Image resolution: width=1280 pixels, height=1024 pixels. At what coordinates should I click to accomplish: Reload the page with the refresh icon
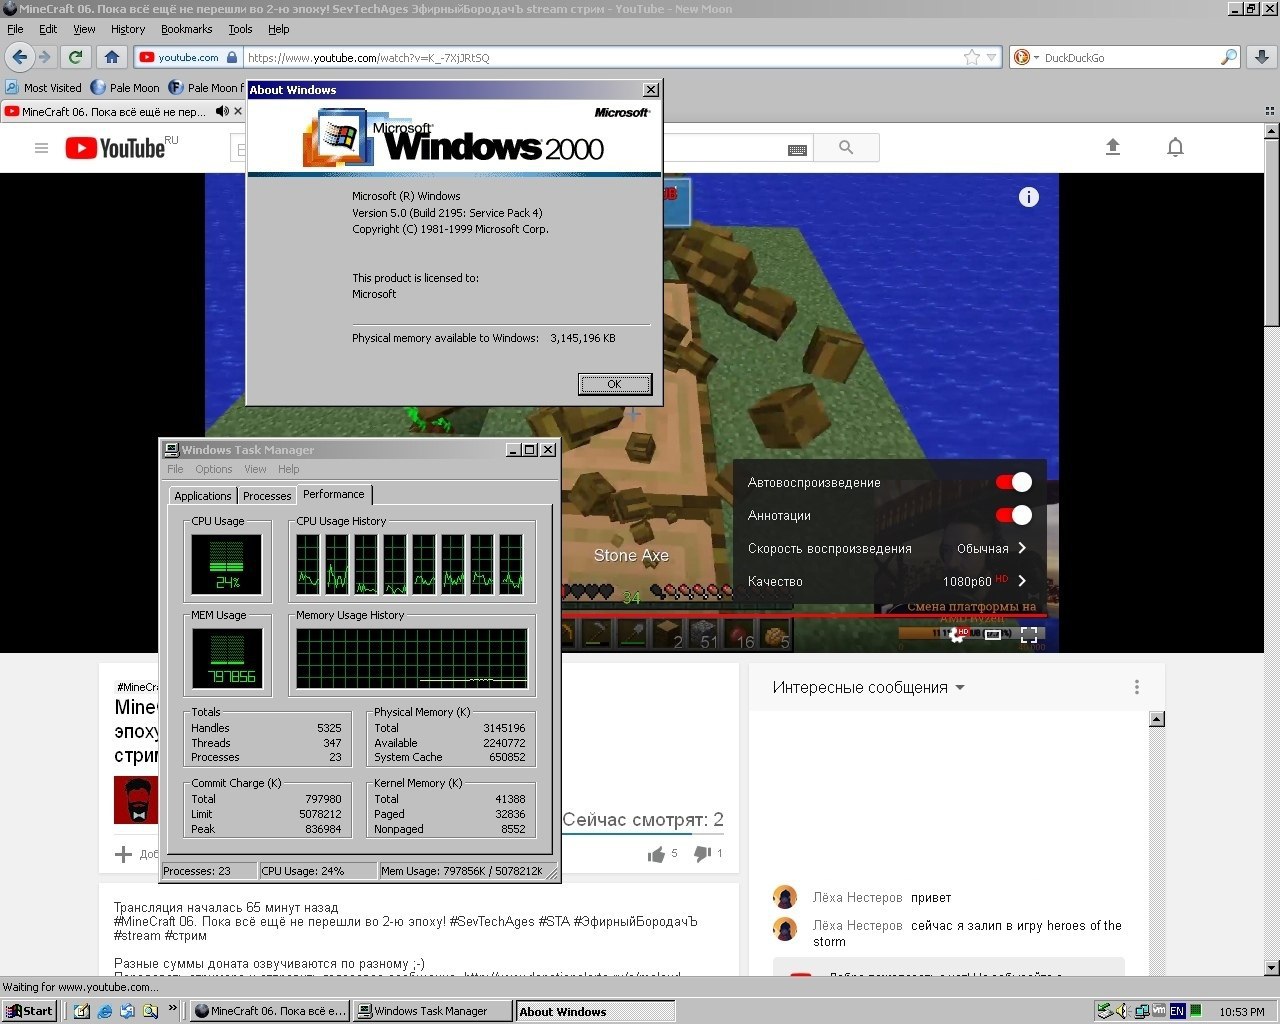coord(75,57)
